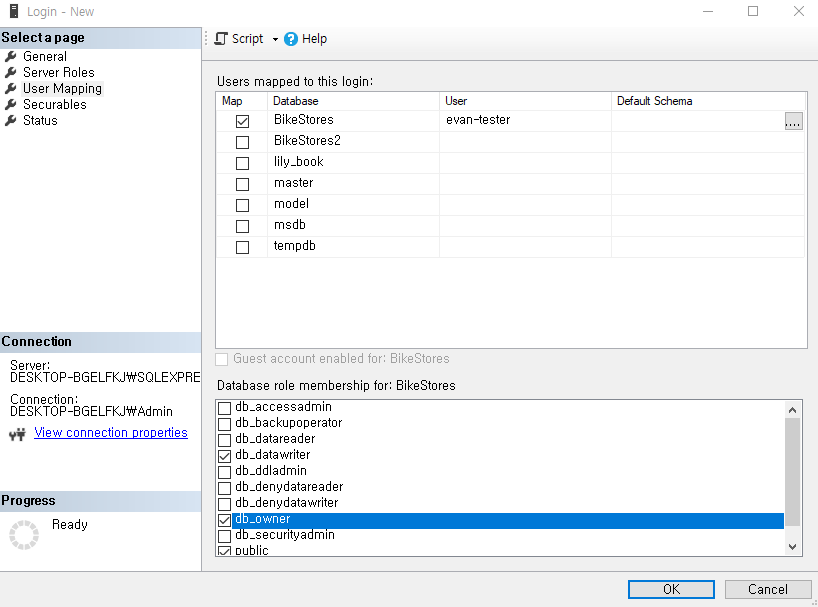Click the Database column header
This screenshot has height=607, width=818.
(x=354, y=101)
